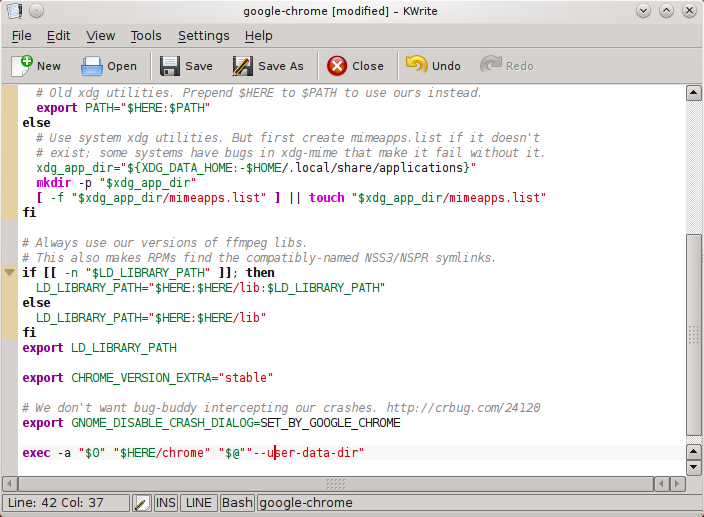The image size is (704, 517).
Task: Open a file with the Open icon
Action: pos(92,66)
